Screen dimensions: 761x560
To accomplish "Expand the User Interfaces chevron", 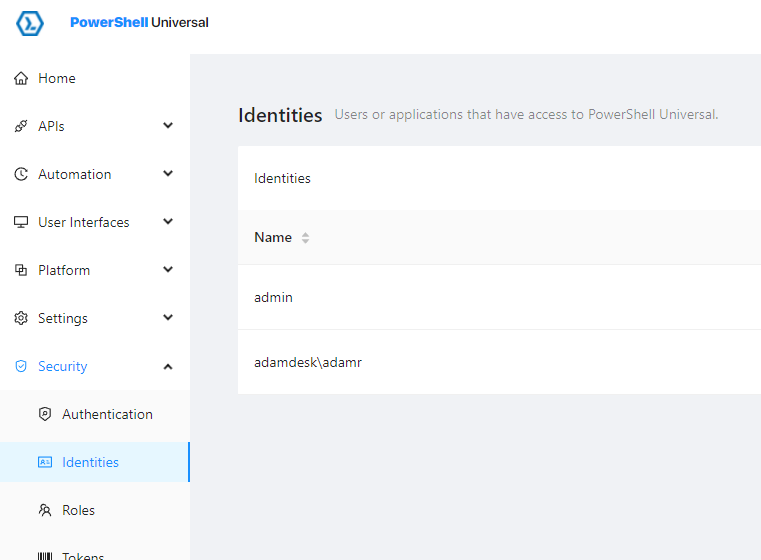I will pyautogui.click(x=168, y=222).
